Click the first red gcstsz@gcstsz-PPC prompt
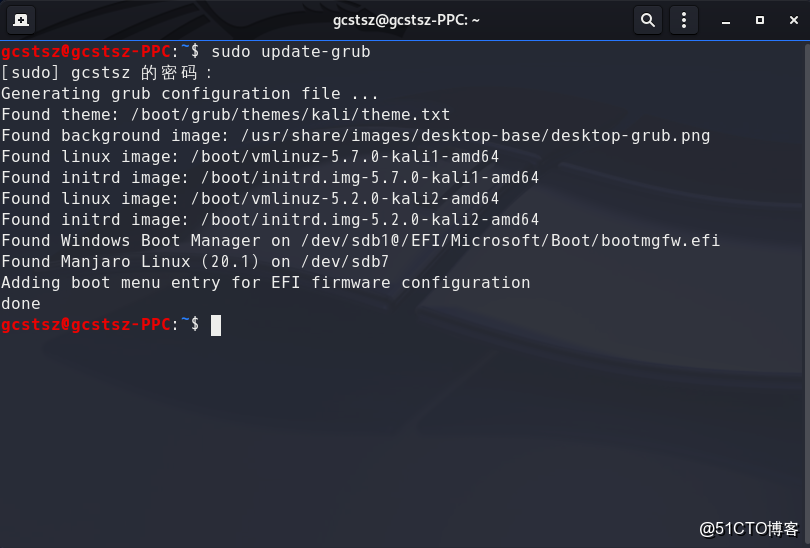Screen dimensions: 810x548 (86, 52)
